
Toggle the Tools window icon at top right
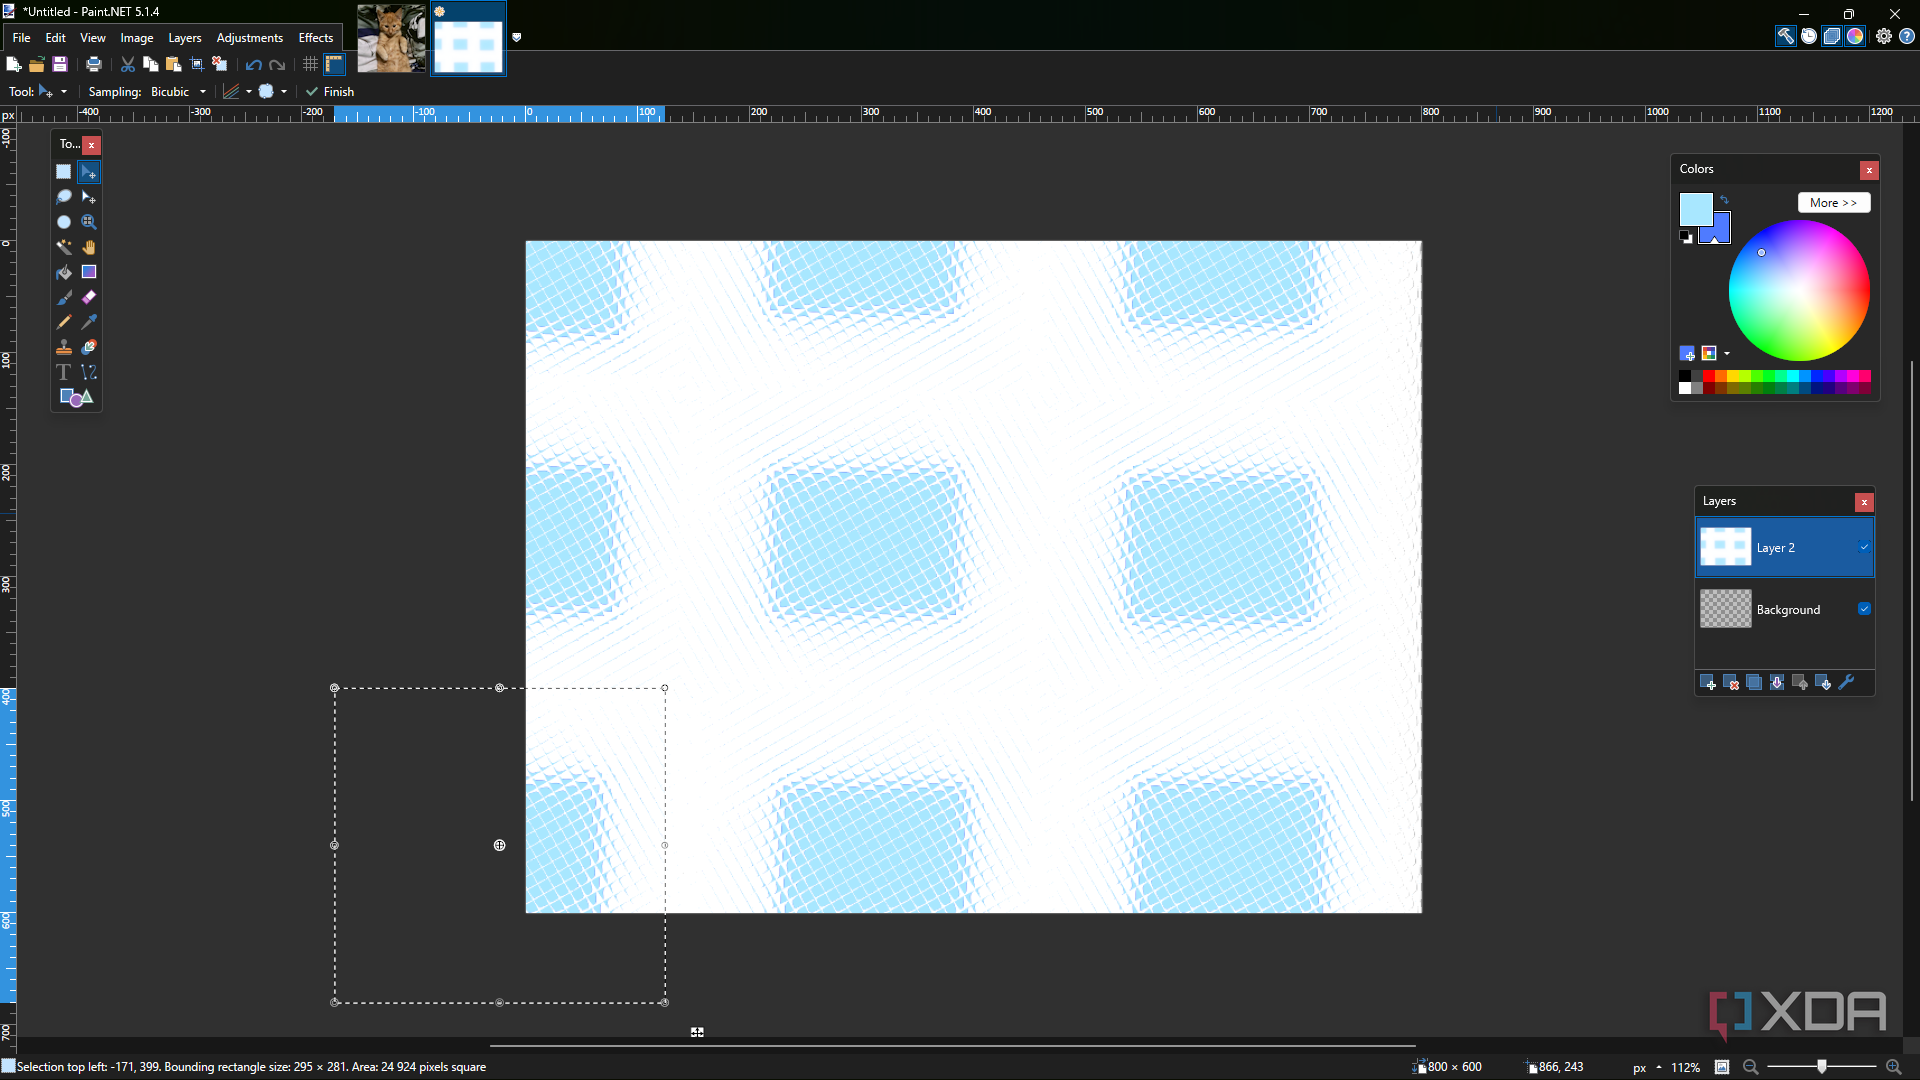[x=1785, y=36]
